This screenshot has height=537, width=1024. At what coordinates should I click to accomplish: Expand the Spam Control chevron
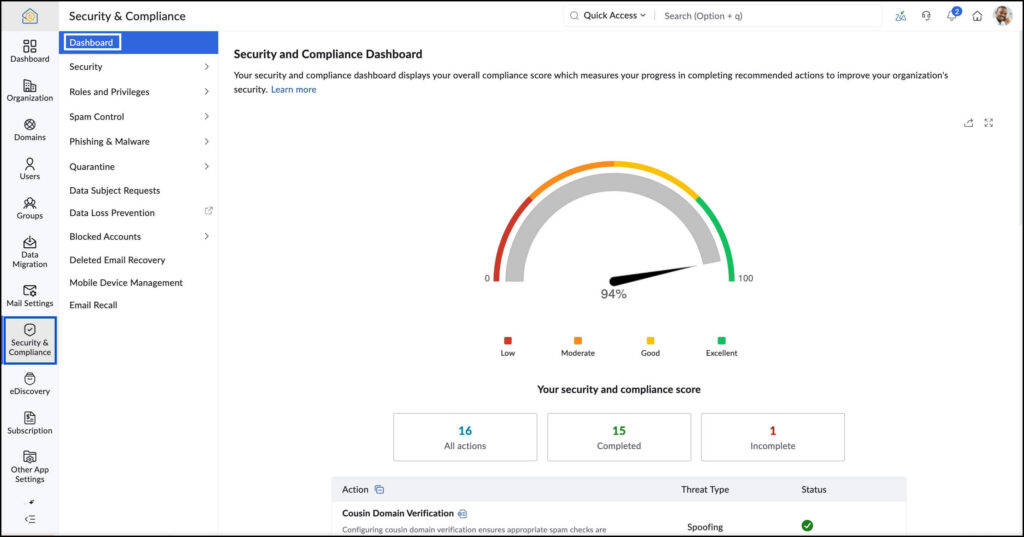(206, 116)
